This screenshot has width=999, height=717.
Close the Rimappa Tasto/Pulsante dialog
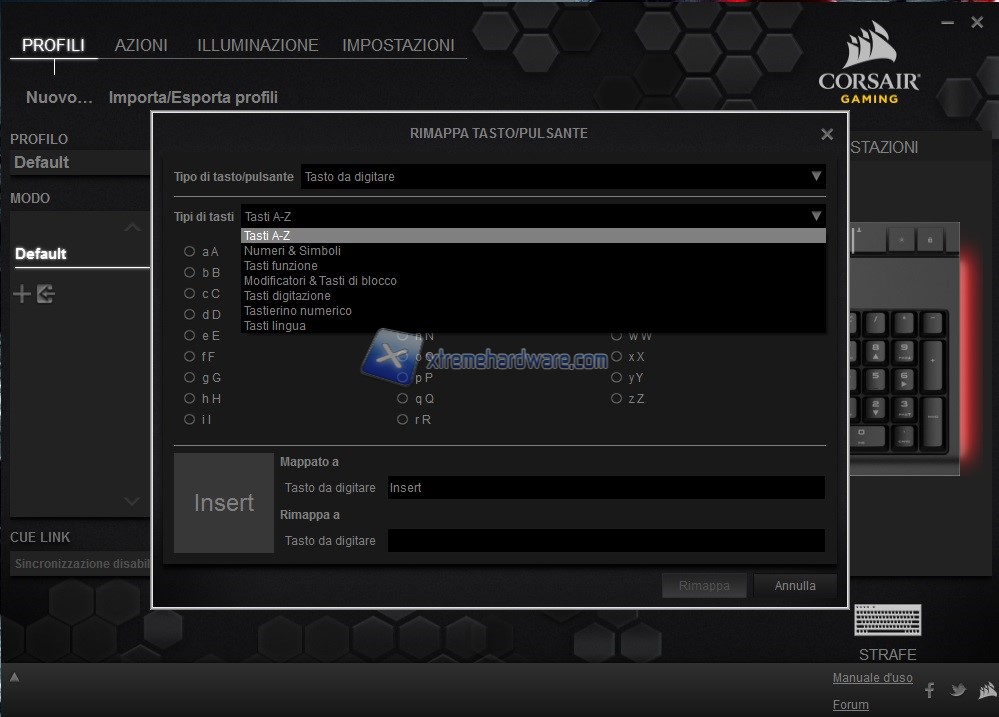click(827, 134)
